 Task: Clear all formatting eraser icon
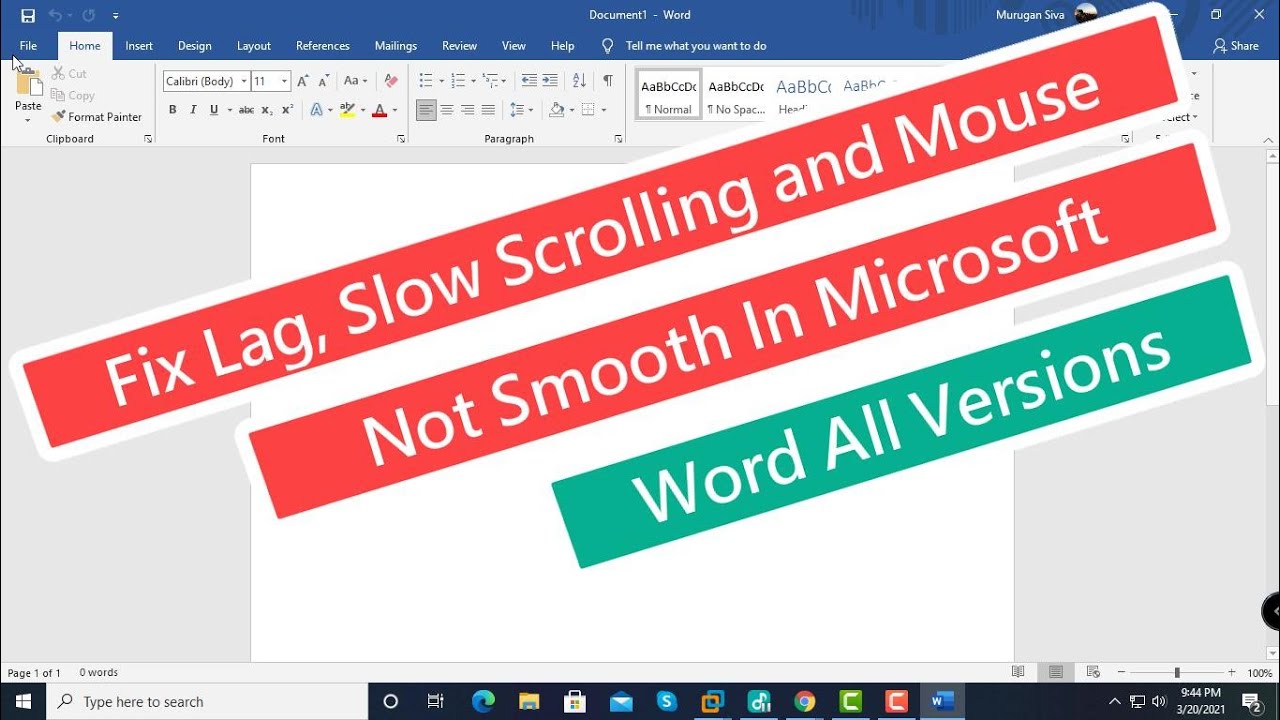[391, 81]
